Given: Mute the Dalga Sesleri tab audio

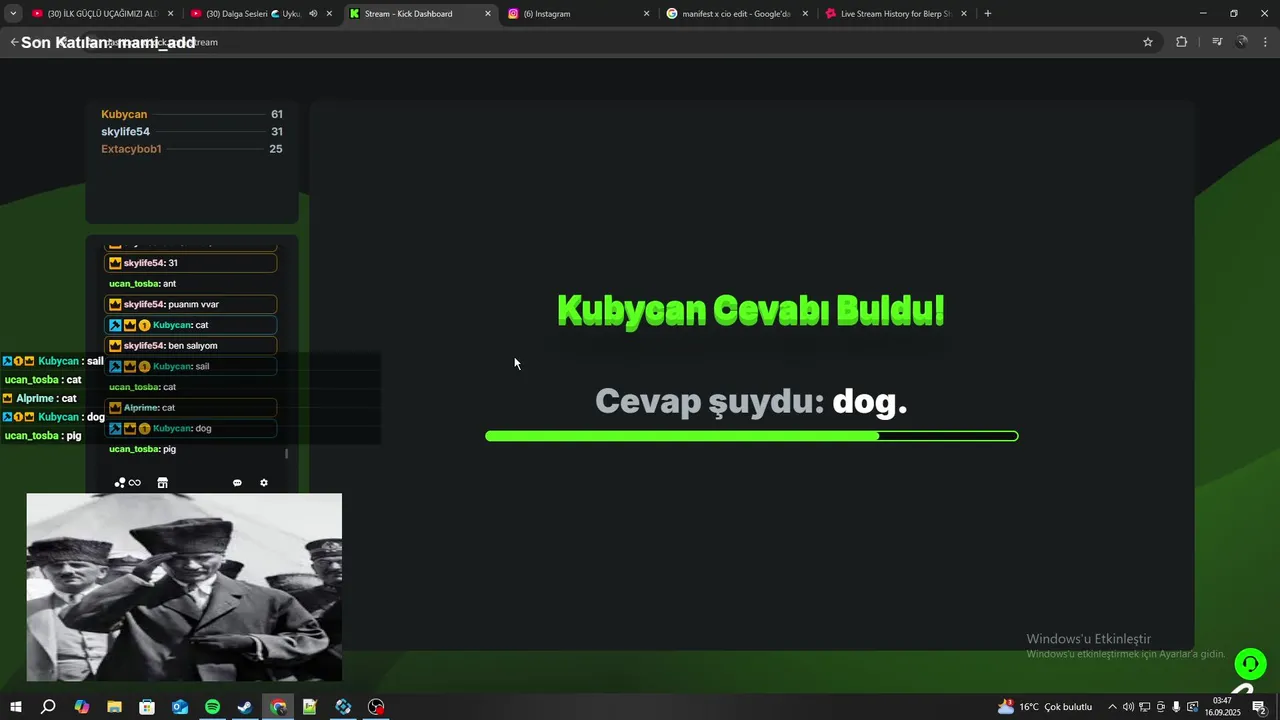Looking at the screenshot, I should click(x=313, y=14).
